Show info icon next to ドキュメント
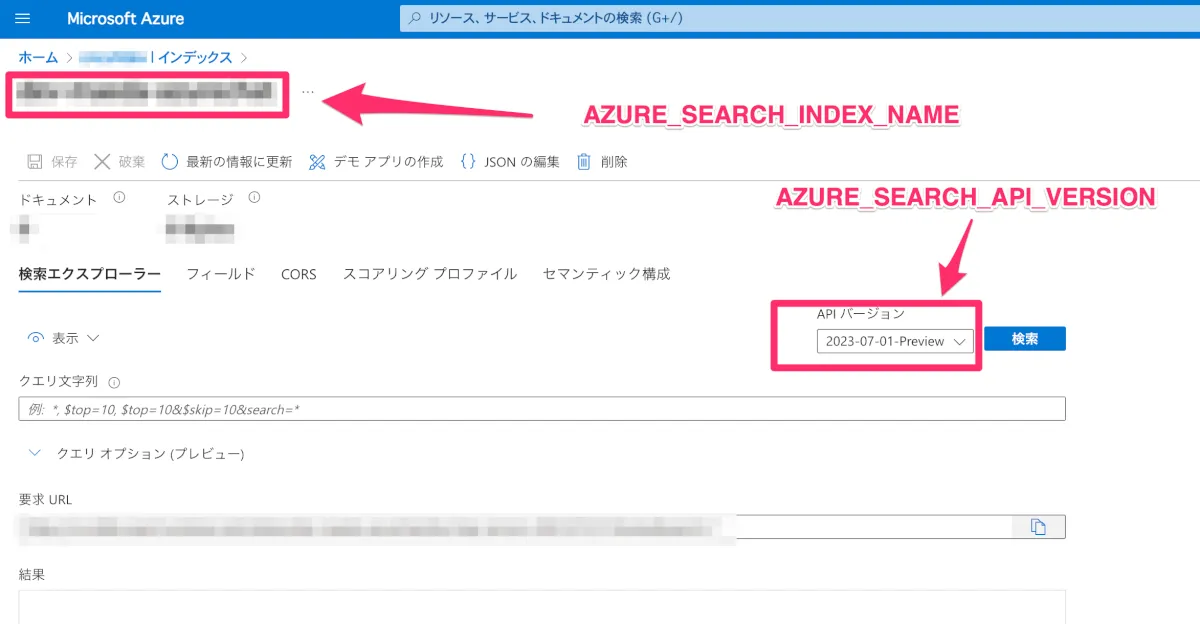Image resolution: width=1200 pixels, height=624 pixels. click(120, 198)
